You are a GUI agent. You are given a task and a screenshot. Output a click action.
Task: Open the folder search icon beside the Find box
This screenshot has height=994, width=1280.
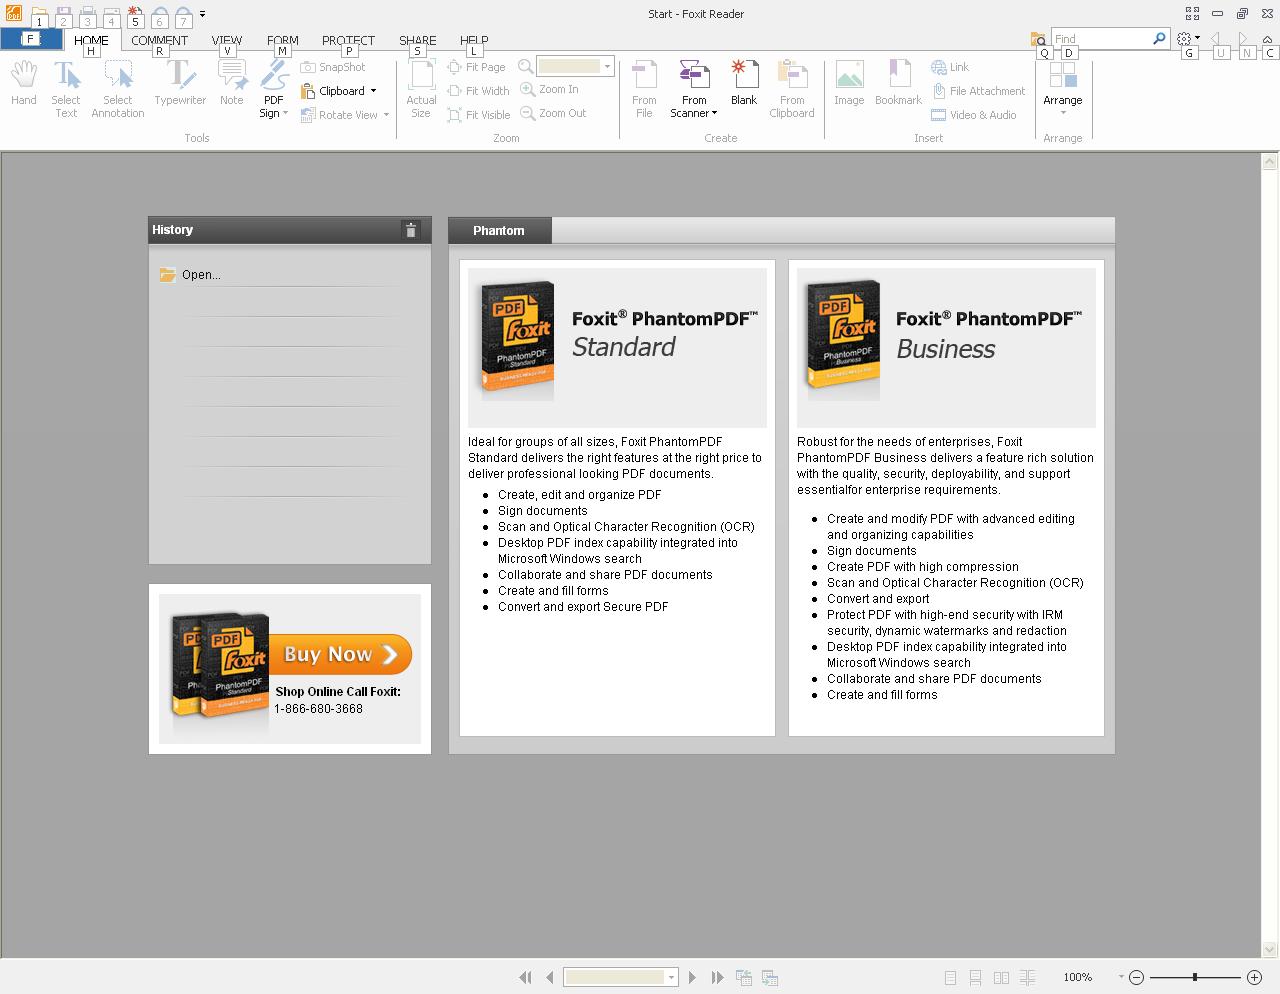(1038, 39)
